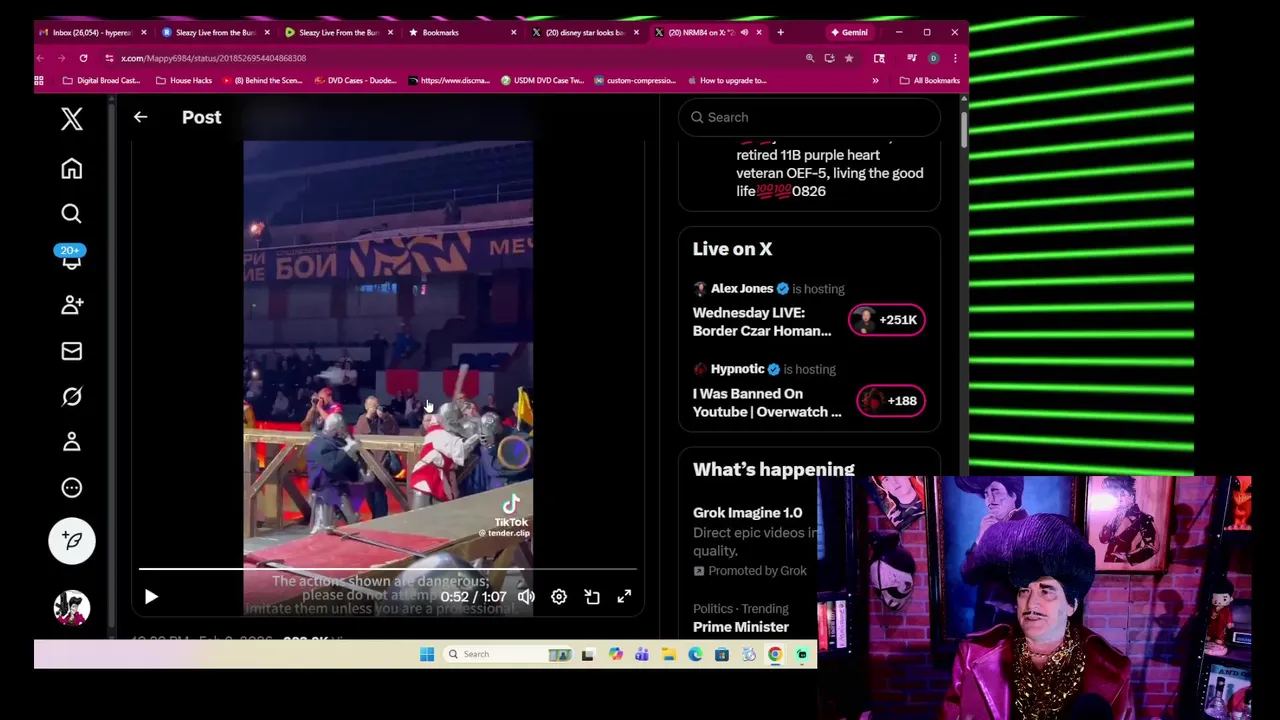Close the NRM84 on X tab
This screenshot has width=1280, height=720.
[759, 32]
